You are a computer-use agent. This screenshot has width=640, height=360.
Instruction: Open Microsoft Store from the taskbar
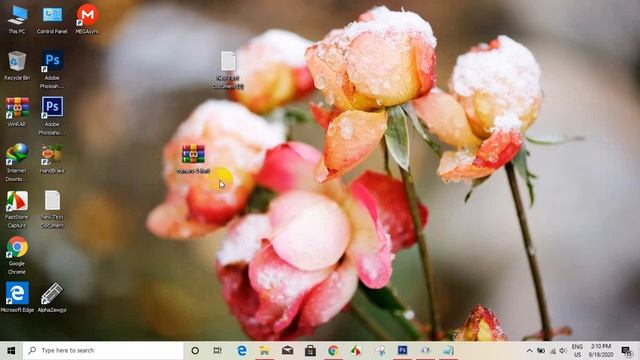point(310,350)
